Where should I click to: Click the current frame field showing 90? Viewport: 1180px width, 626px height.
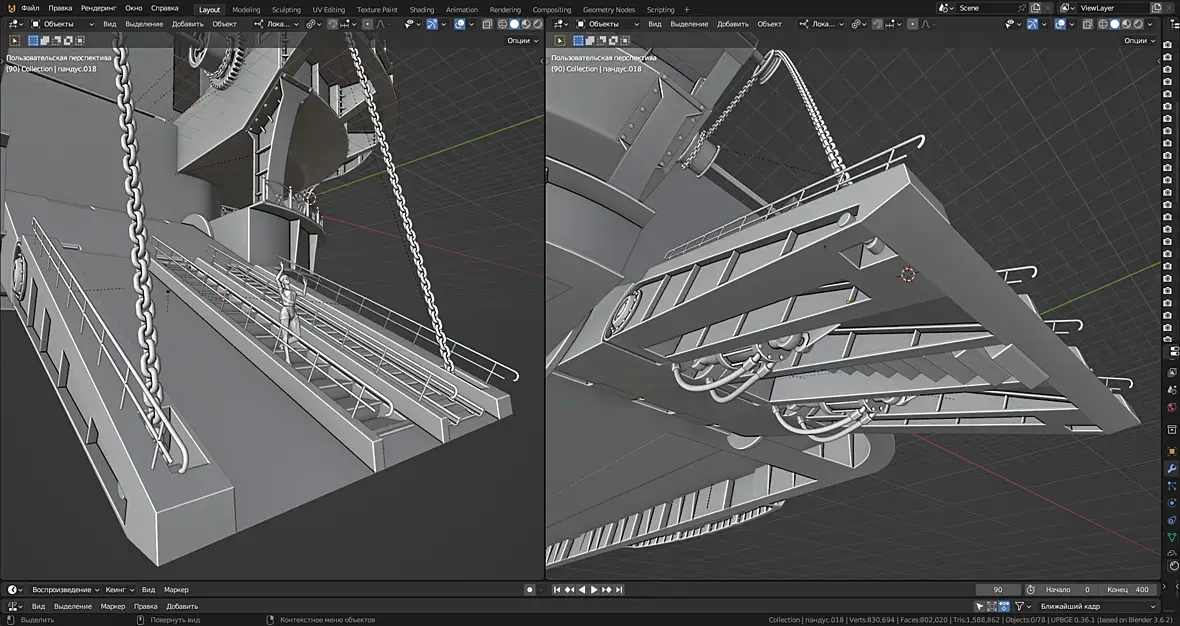(x=997, y=590)
